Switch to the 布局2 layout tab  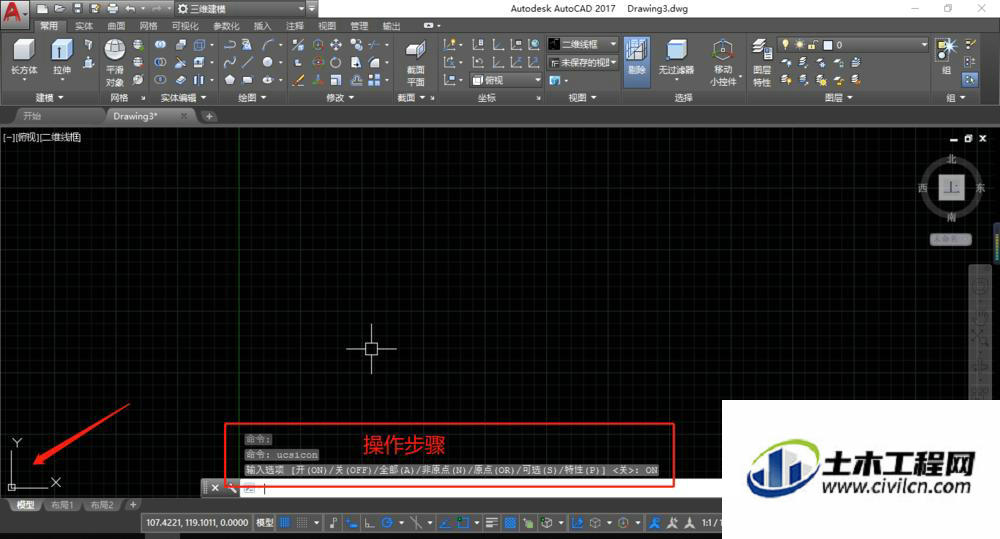[x=101, y=505]
